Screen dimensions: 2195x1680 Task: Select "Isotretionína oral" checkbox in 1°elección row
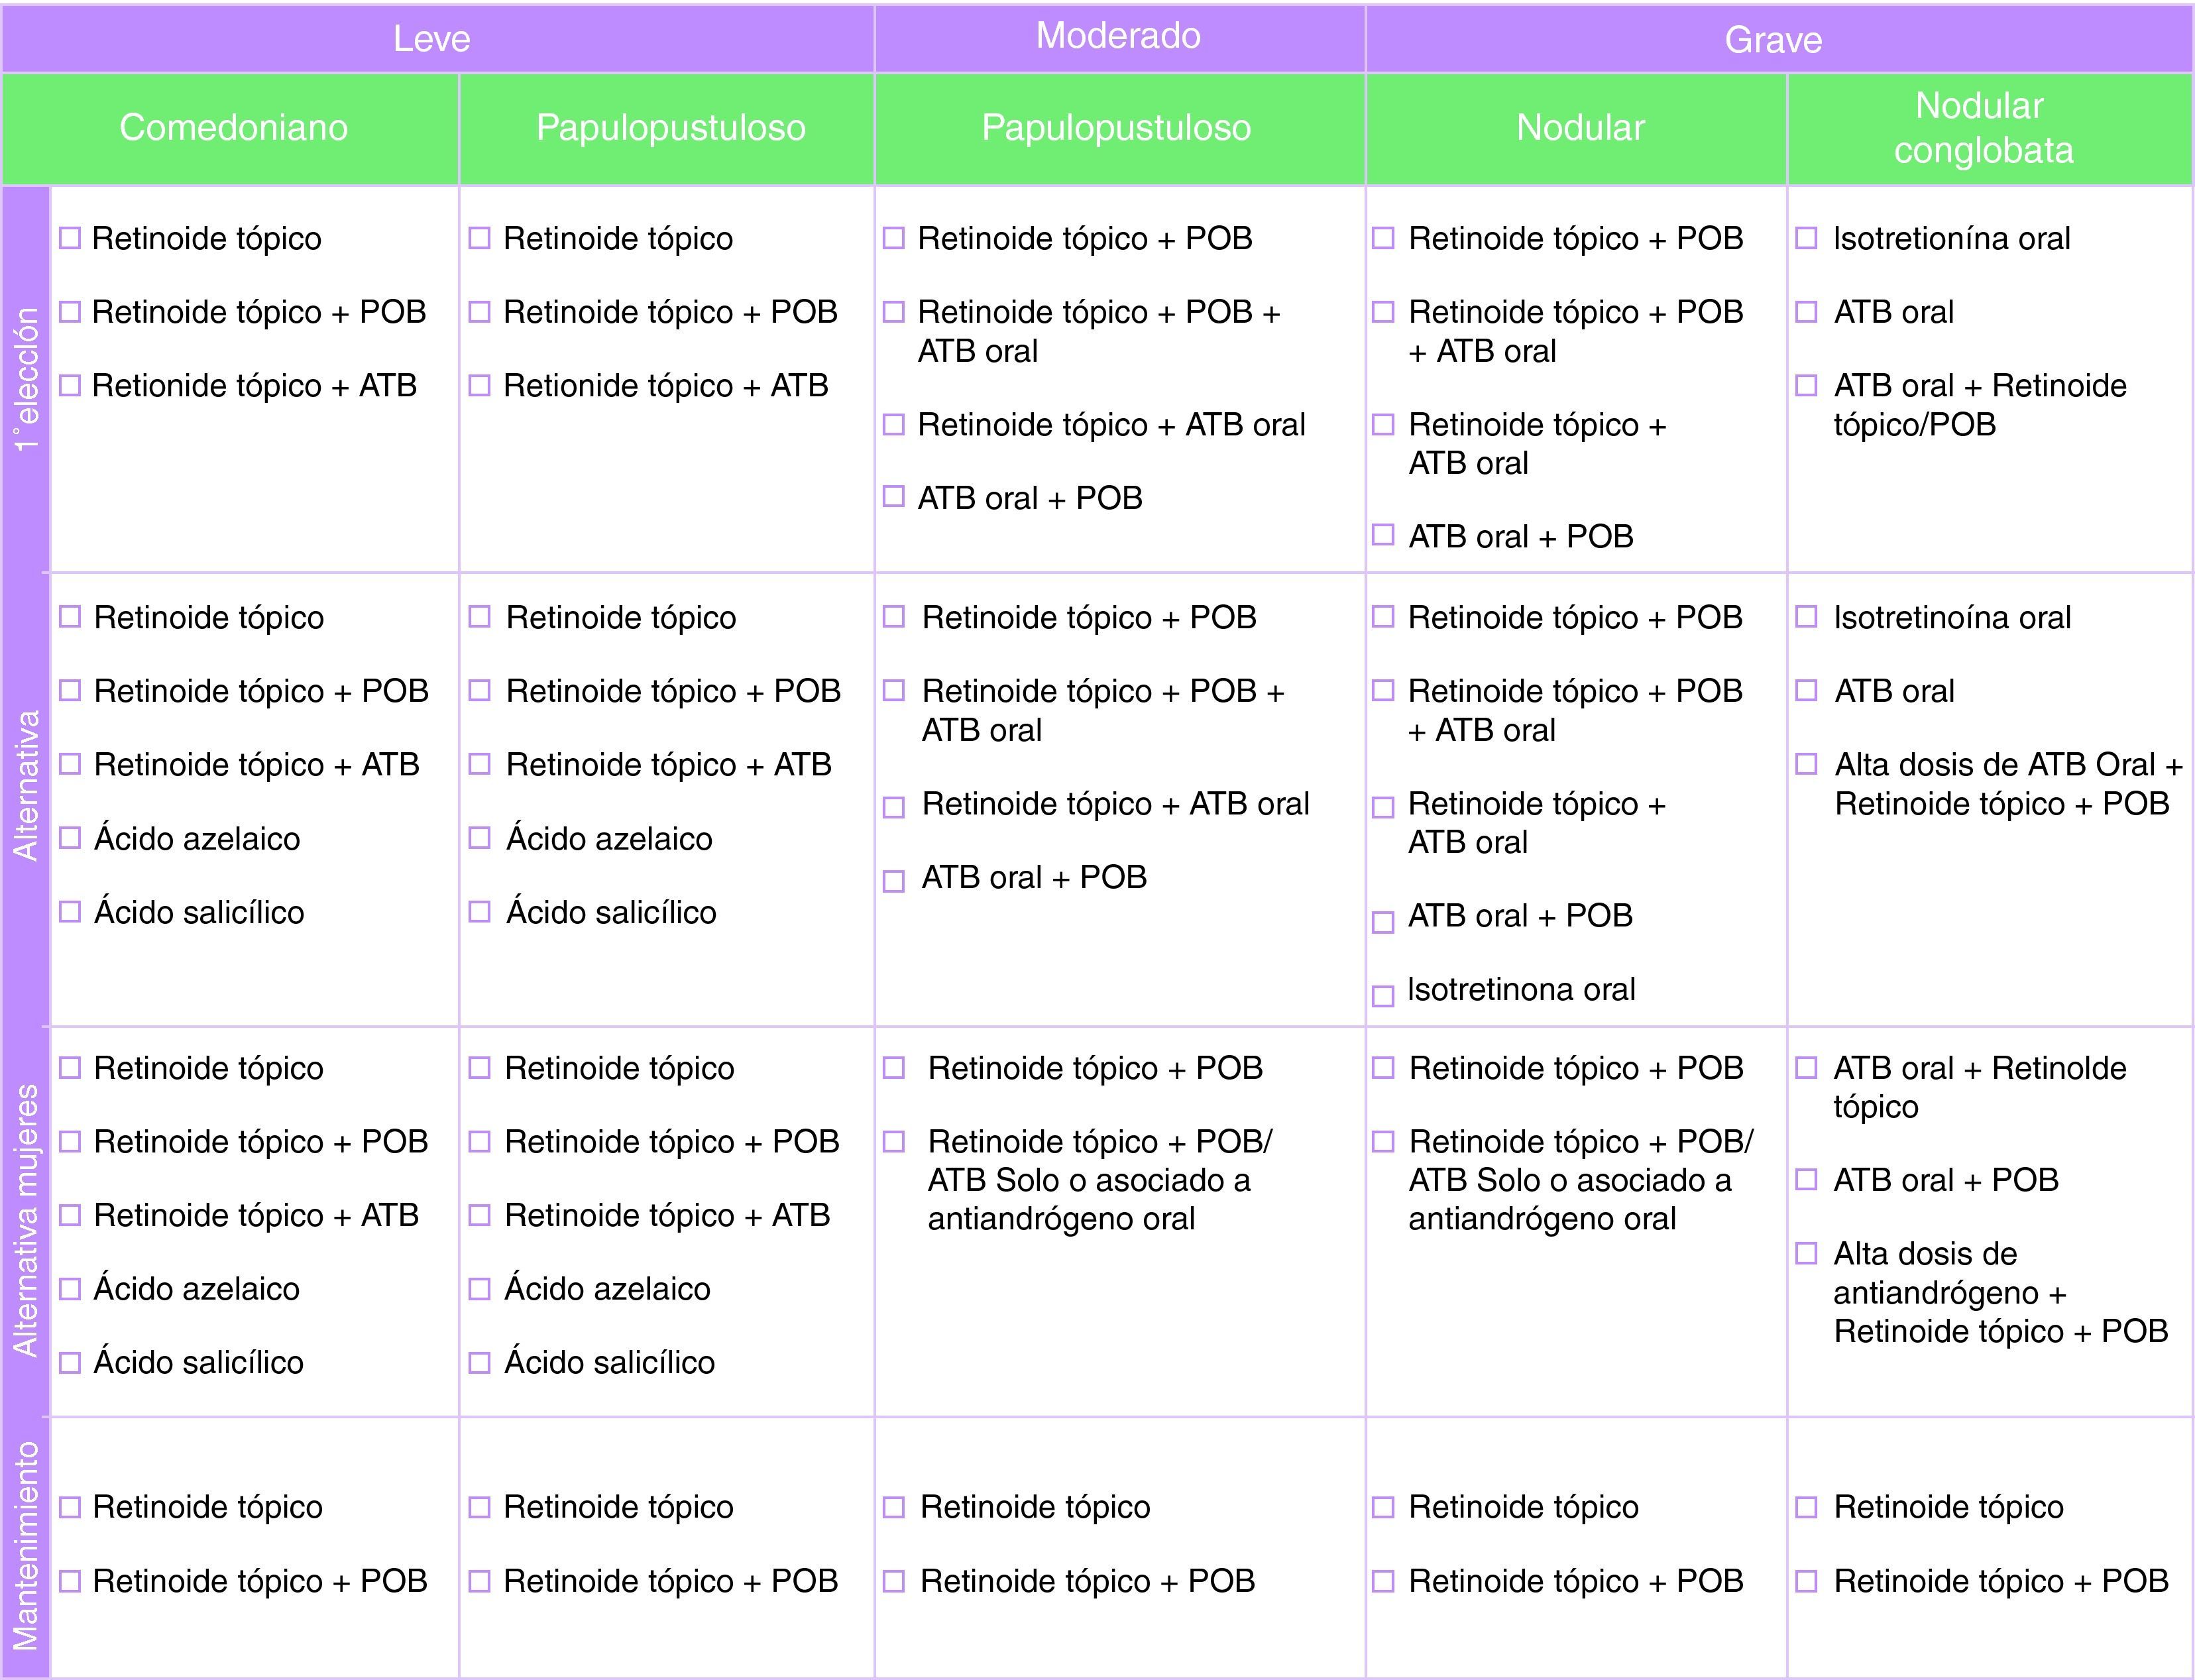pyautogui.click(x=1806, y=238)
